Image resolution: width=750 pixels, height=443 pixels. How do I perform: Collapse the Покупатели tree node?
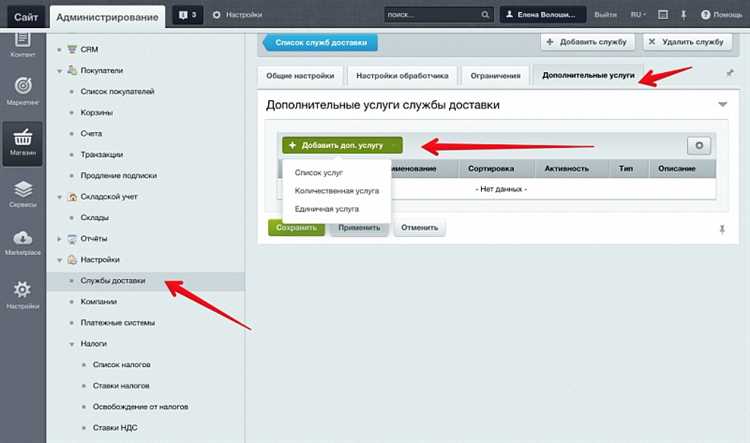click(59, 71)
